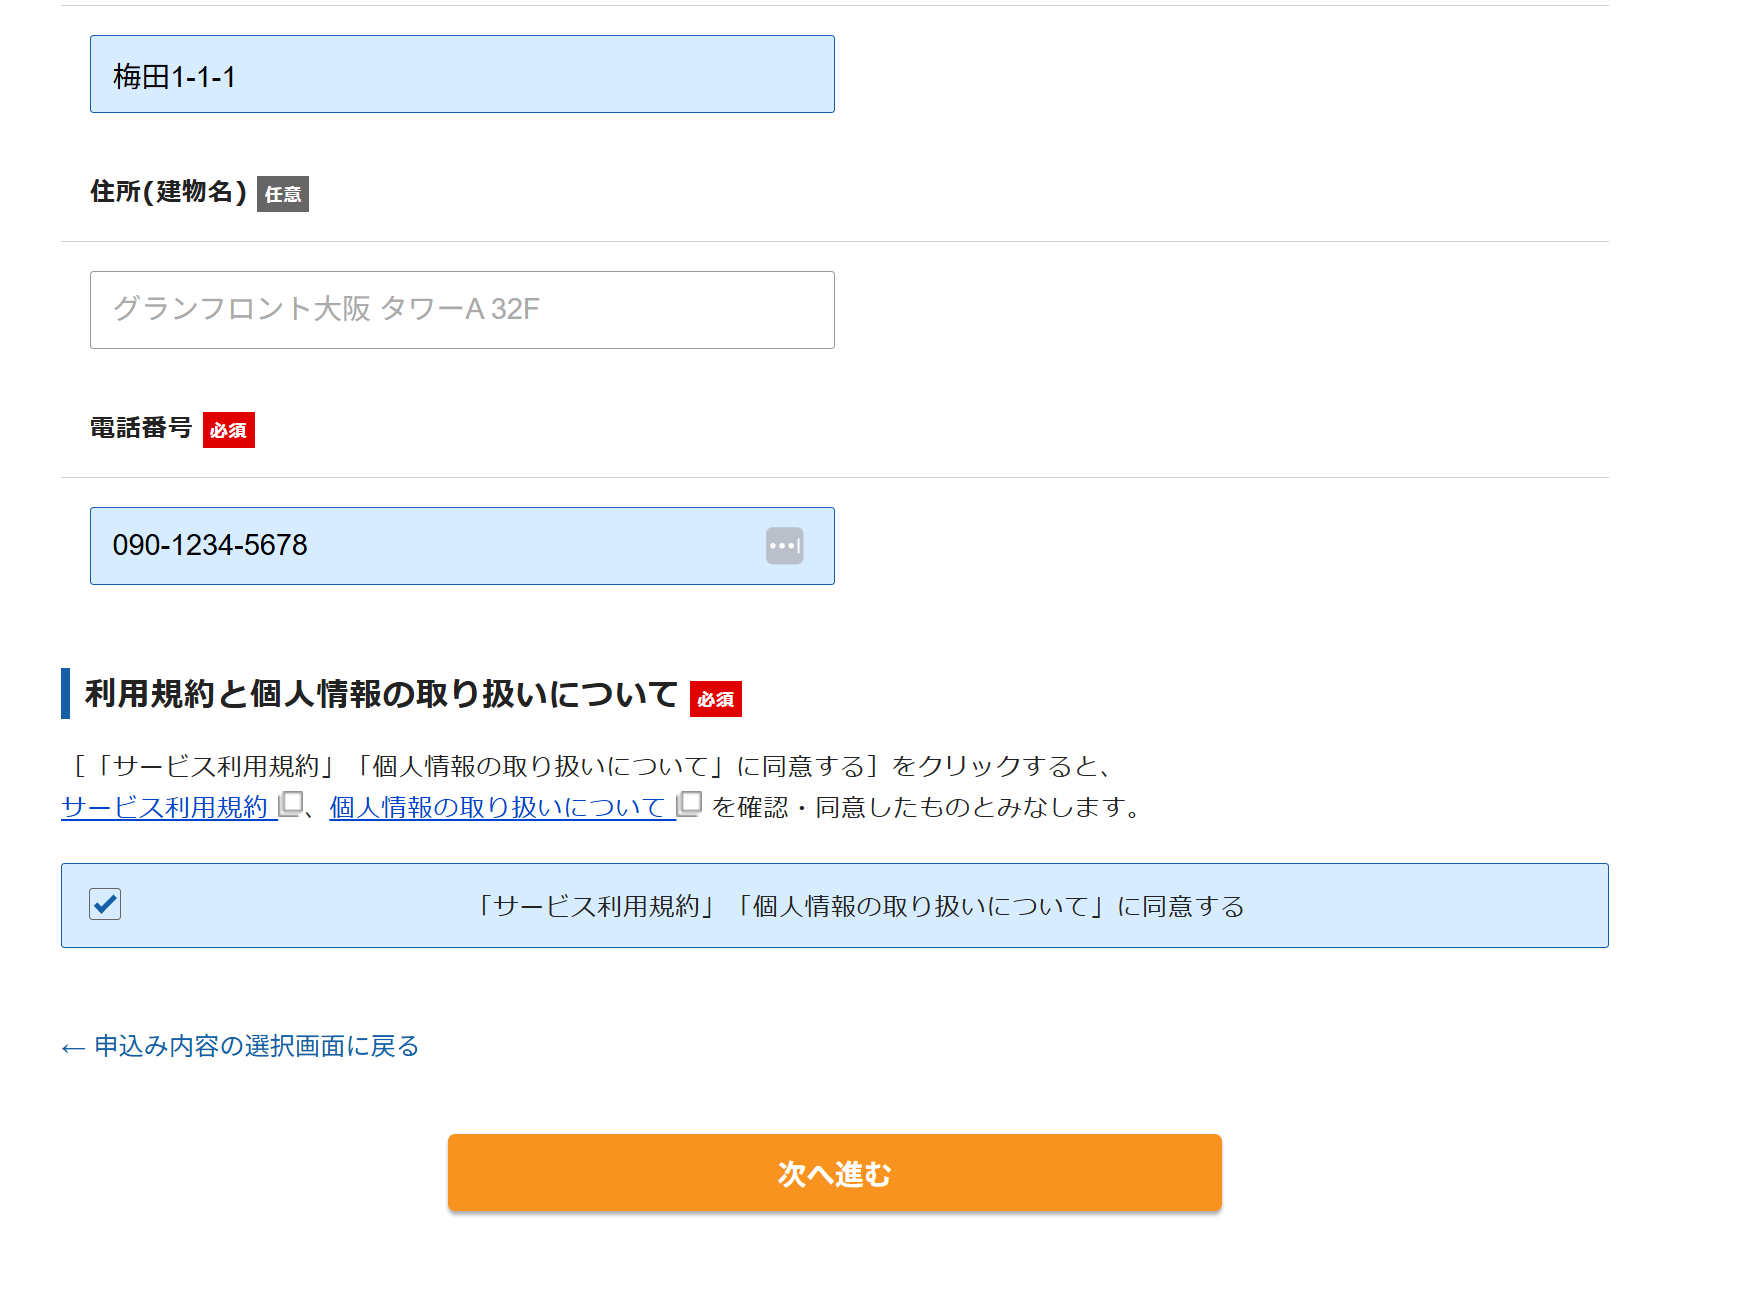Click the phone number field 090-1234-5678
Screen dimensions: 1756x1300
pos(462,546)
